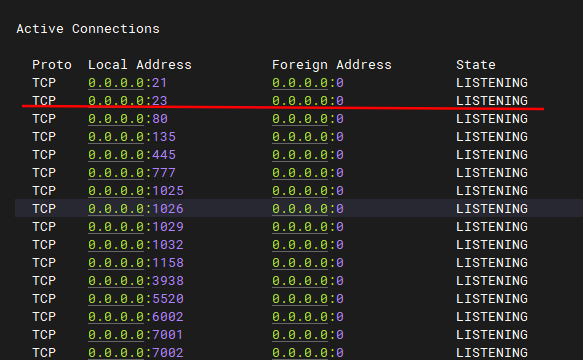Select the Foreign Address column header
583x360 pixels.
[x=332, y=65]
